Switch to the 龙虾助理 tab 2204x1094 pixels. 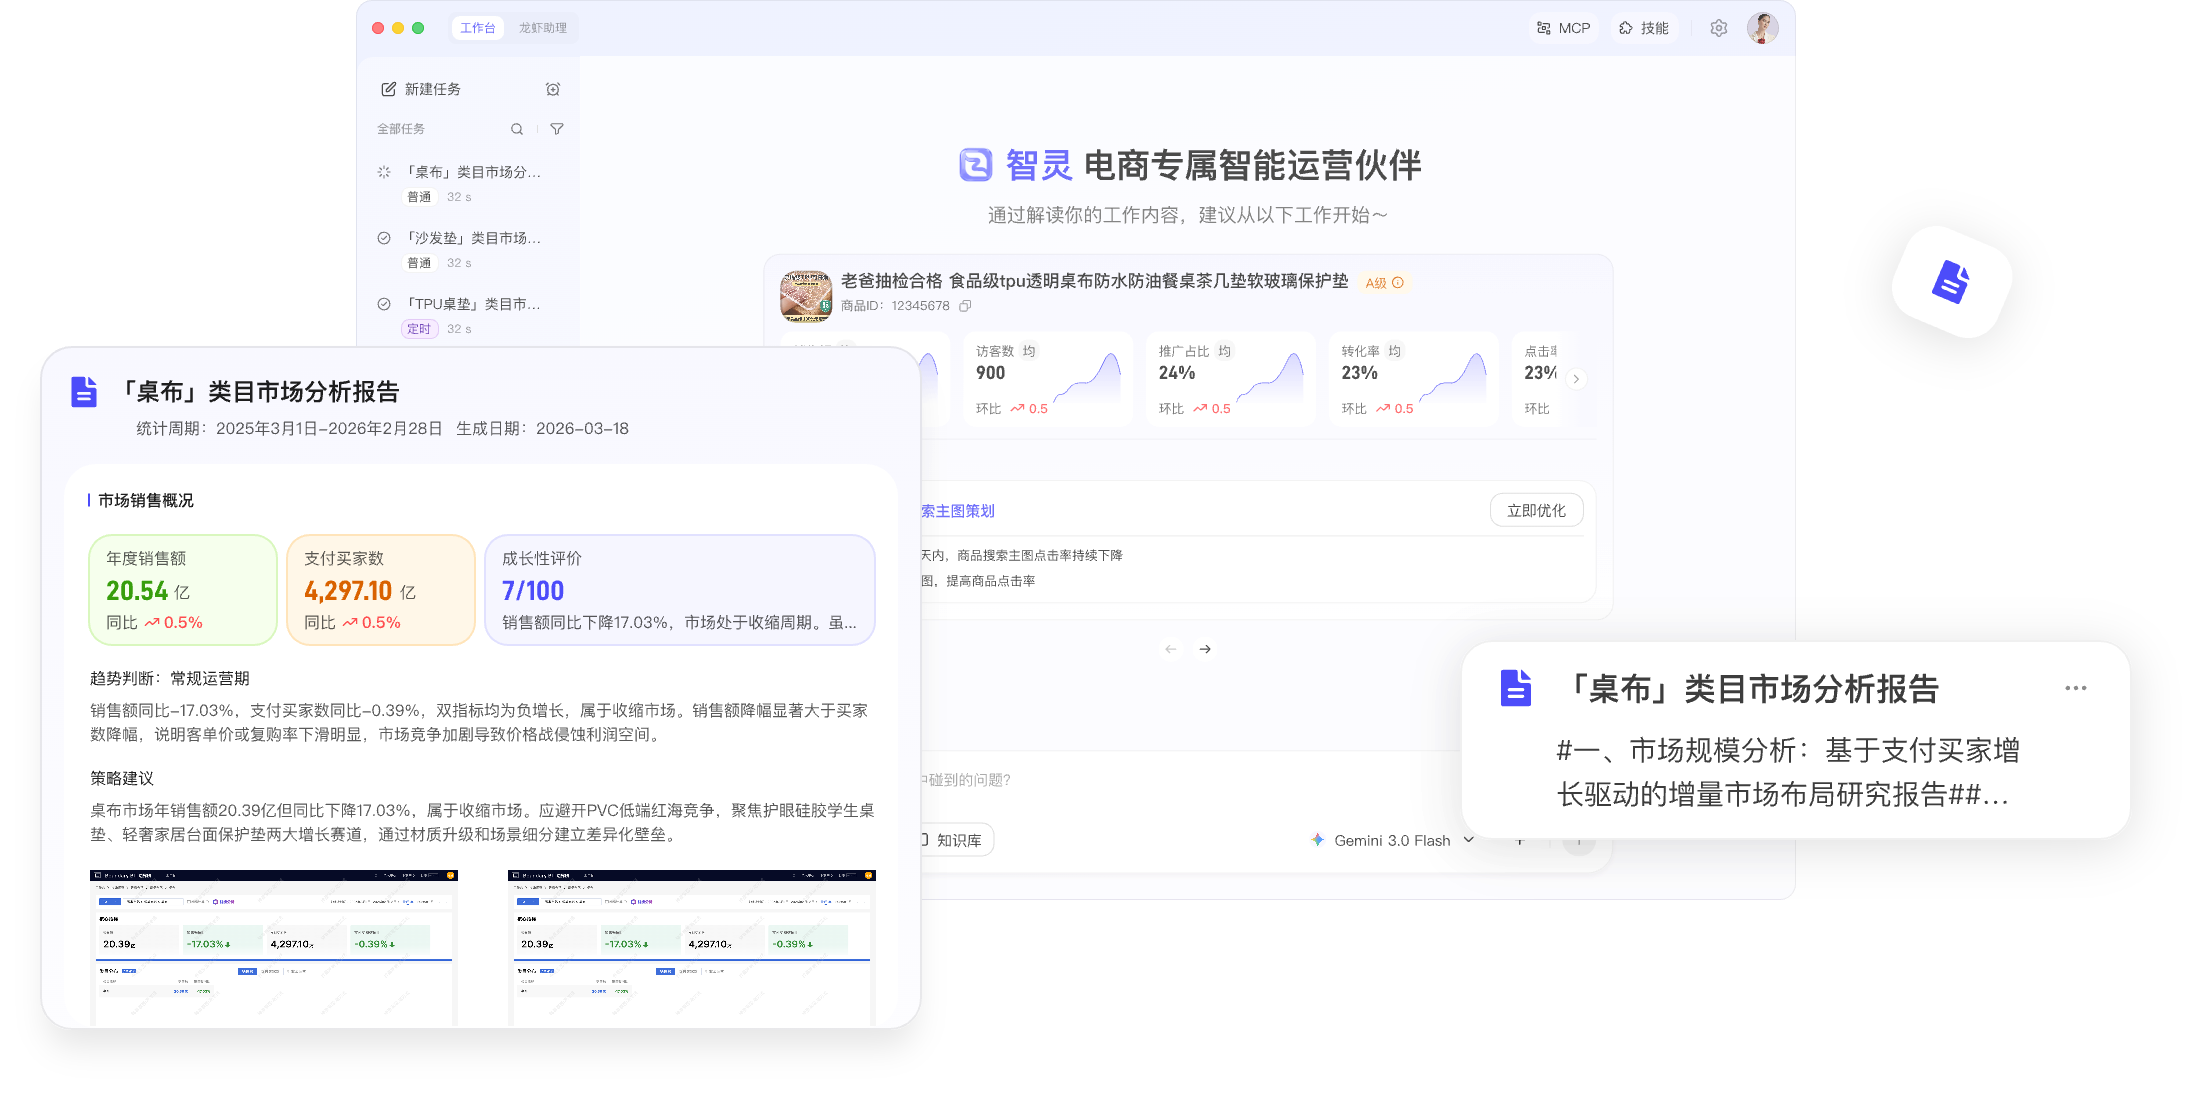point(545,28)
